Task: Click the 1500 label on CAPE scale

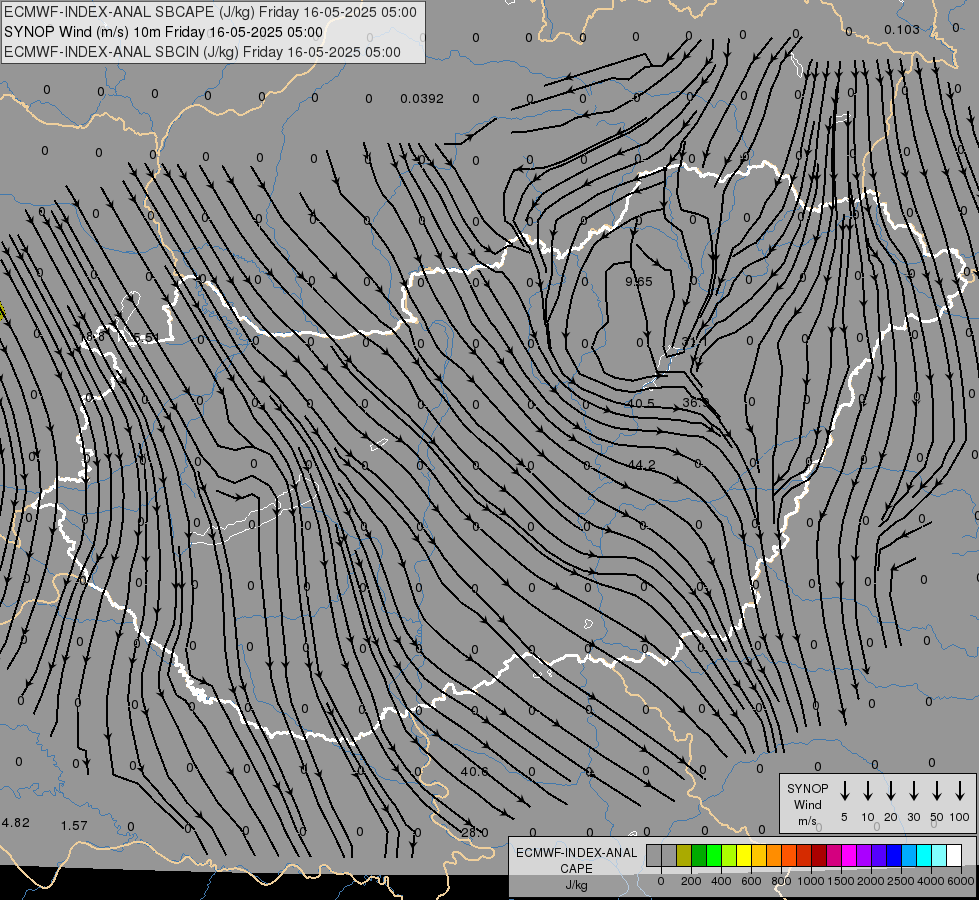Action: point(841,881)
